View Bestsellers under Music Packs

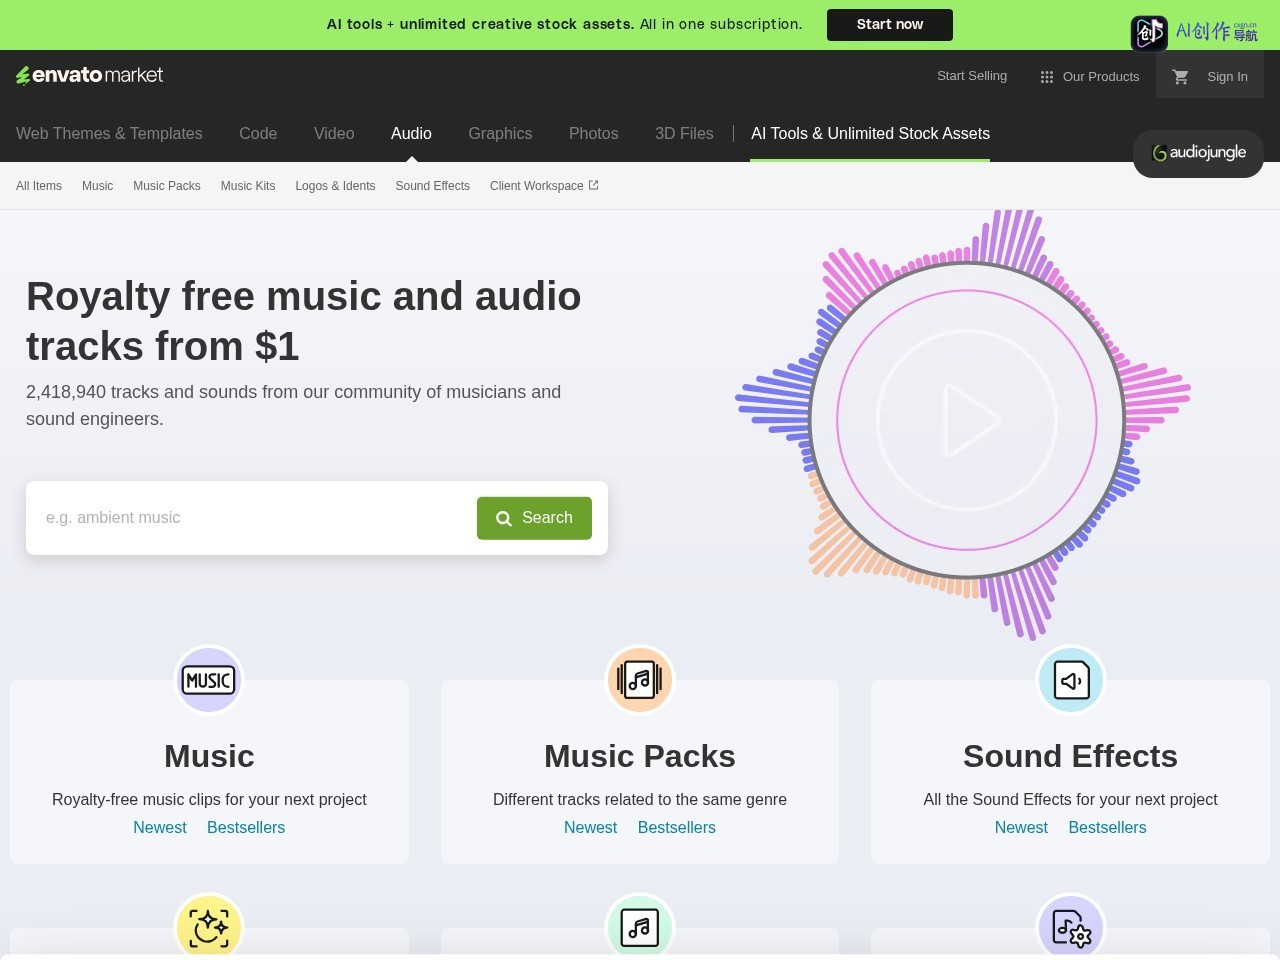pyautogui.click(x=677, y=828)
